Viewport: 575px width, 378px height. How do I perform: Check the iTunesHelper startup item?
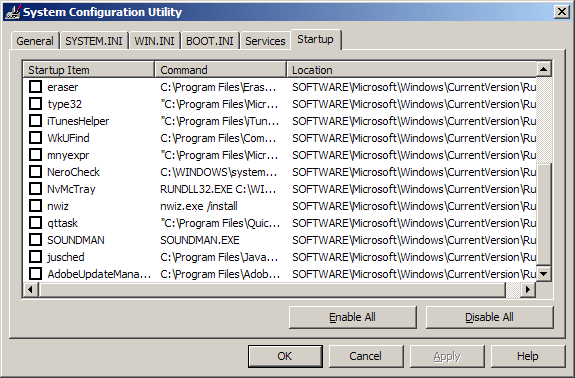click(36, 121)
